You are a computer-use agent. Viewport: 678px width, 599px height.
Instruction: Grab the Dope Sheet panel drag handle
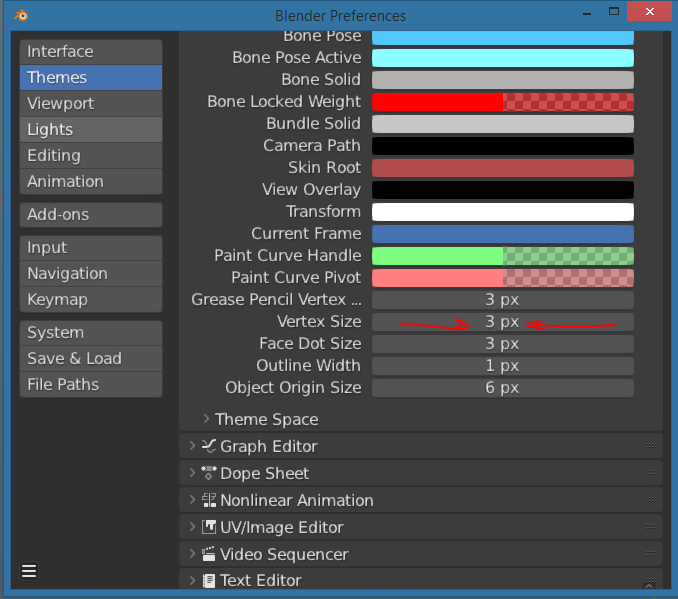point(650,473)
